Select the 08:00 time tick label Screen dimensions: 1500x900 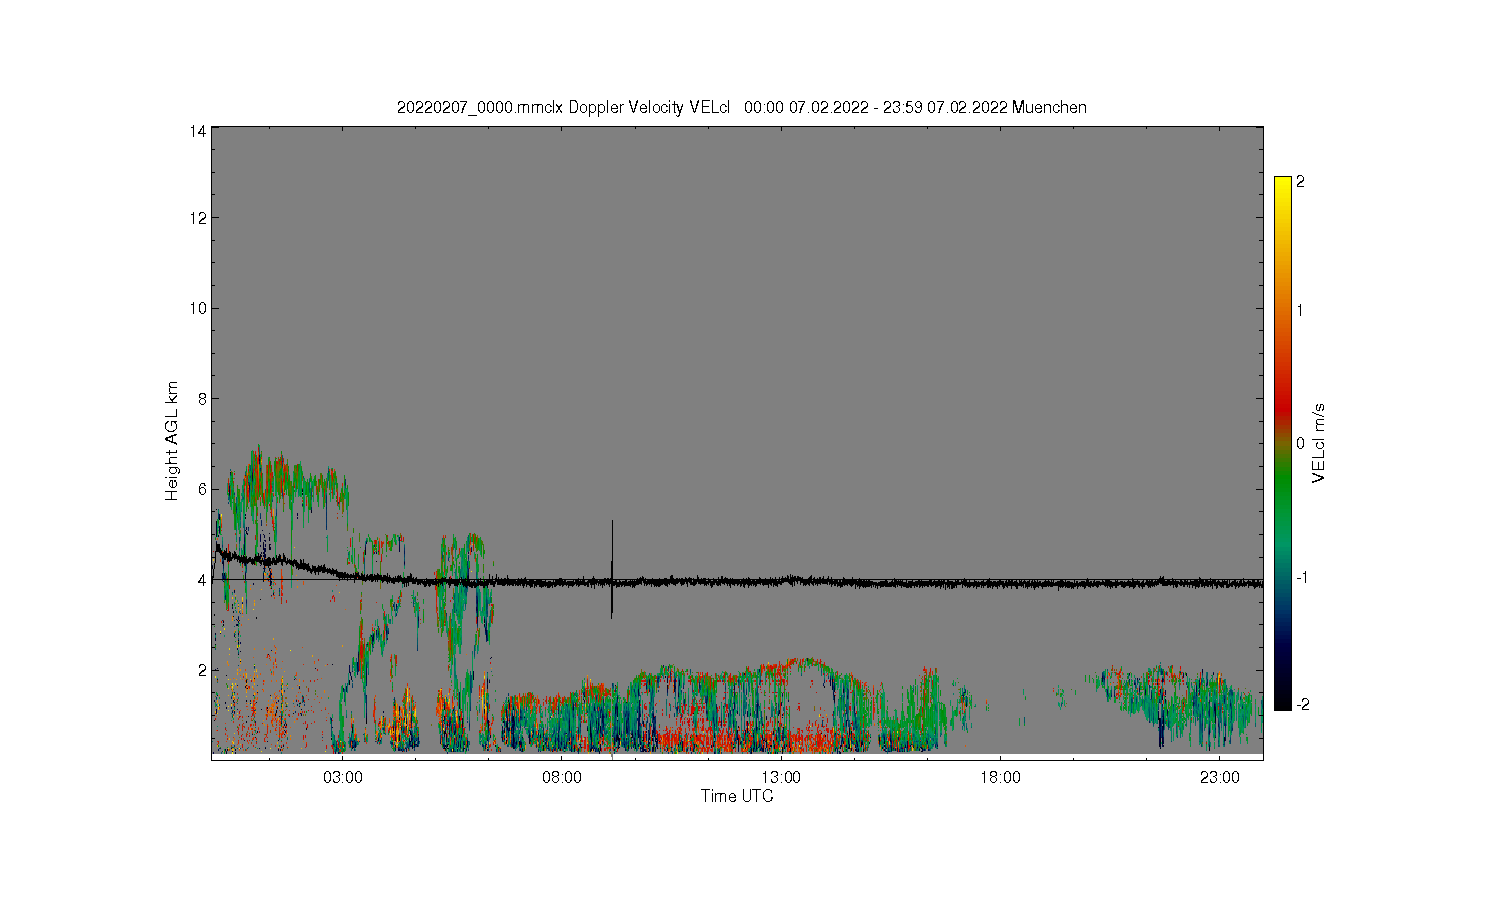click(x=562, y=777)
